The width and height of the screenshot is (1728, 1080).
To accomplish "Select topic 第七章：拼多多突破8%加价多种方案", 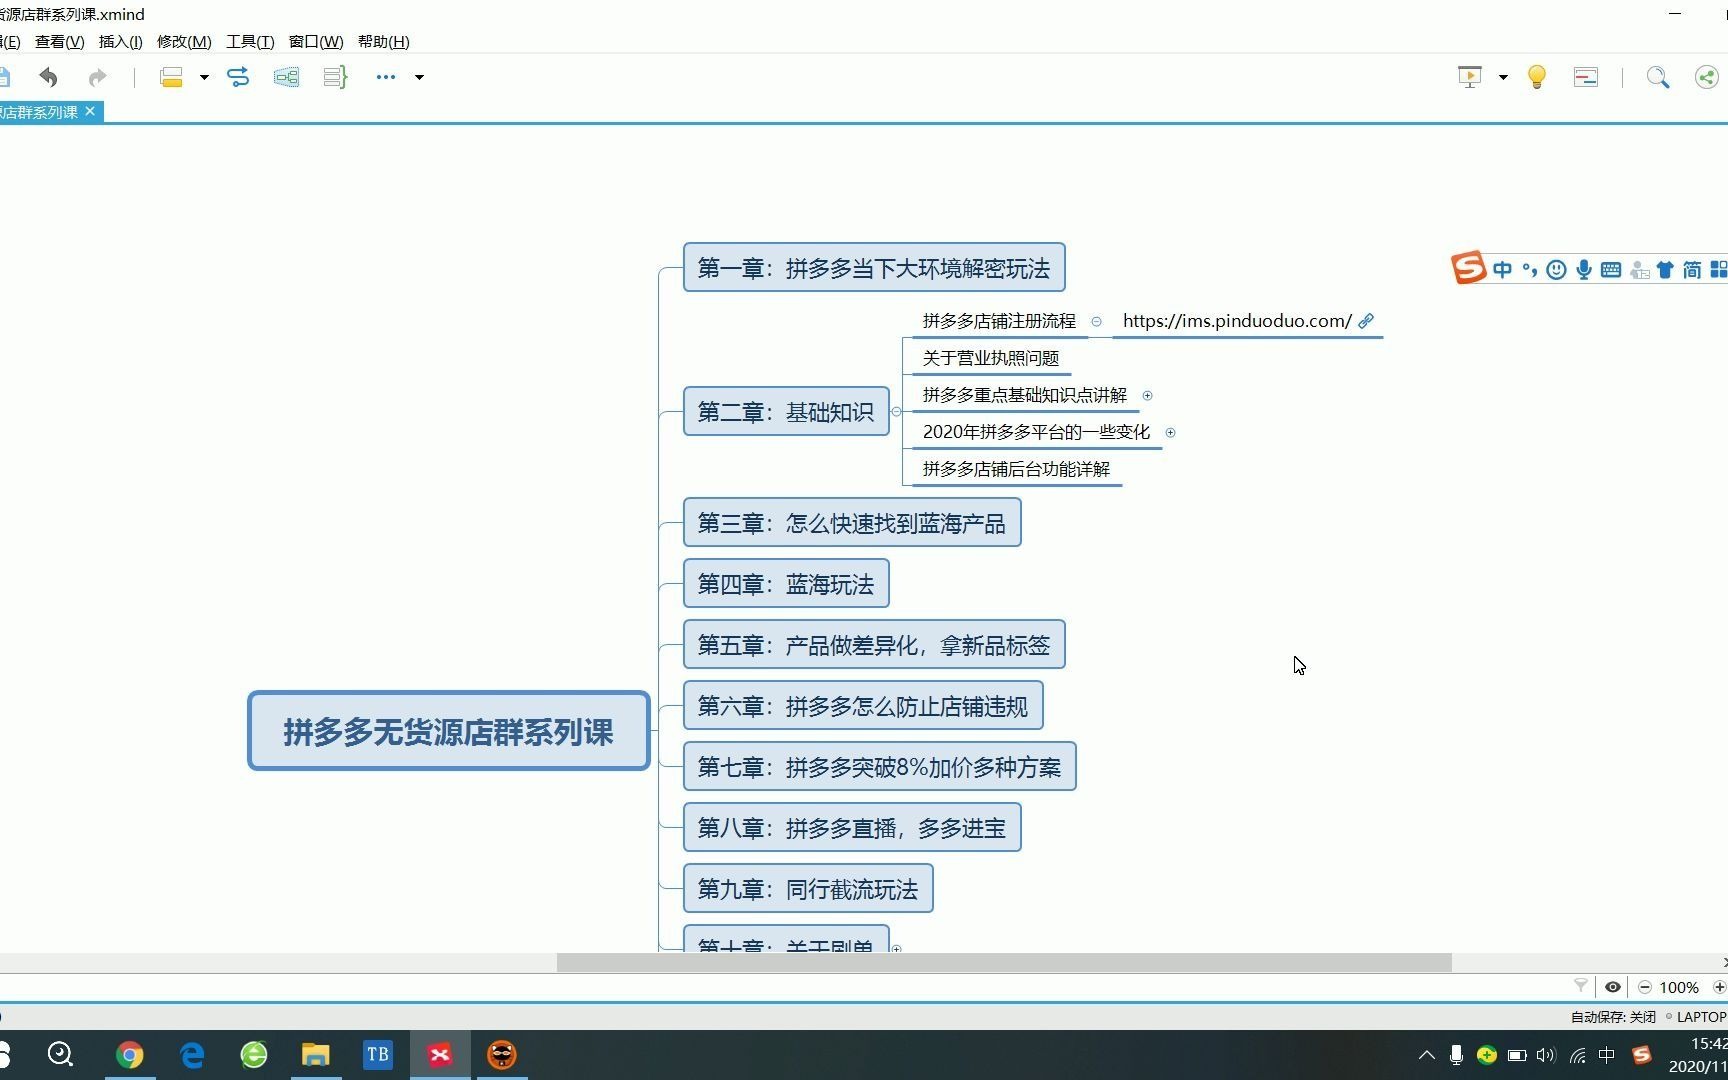I will tap(880, 766).
